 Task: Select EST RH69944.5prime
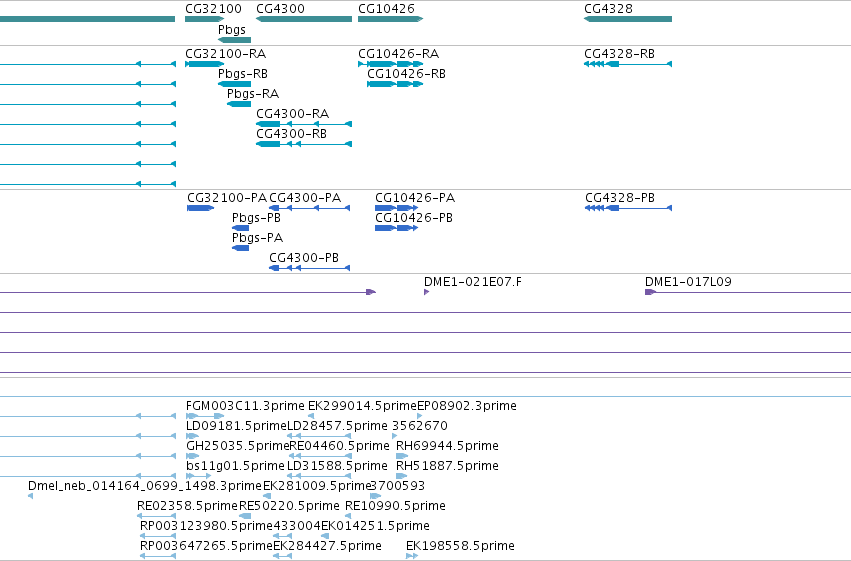click(402, 456)
